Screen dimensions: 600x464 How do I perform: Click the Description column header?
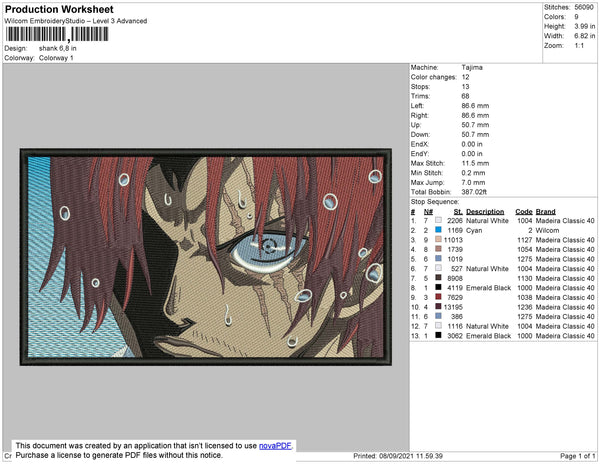(485, 212)
